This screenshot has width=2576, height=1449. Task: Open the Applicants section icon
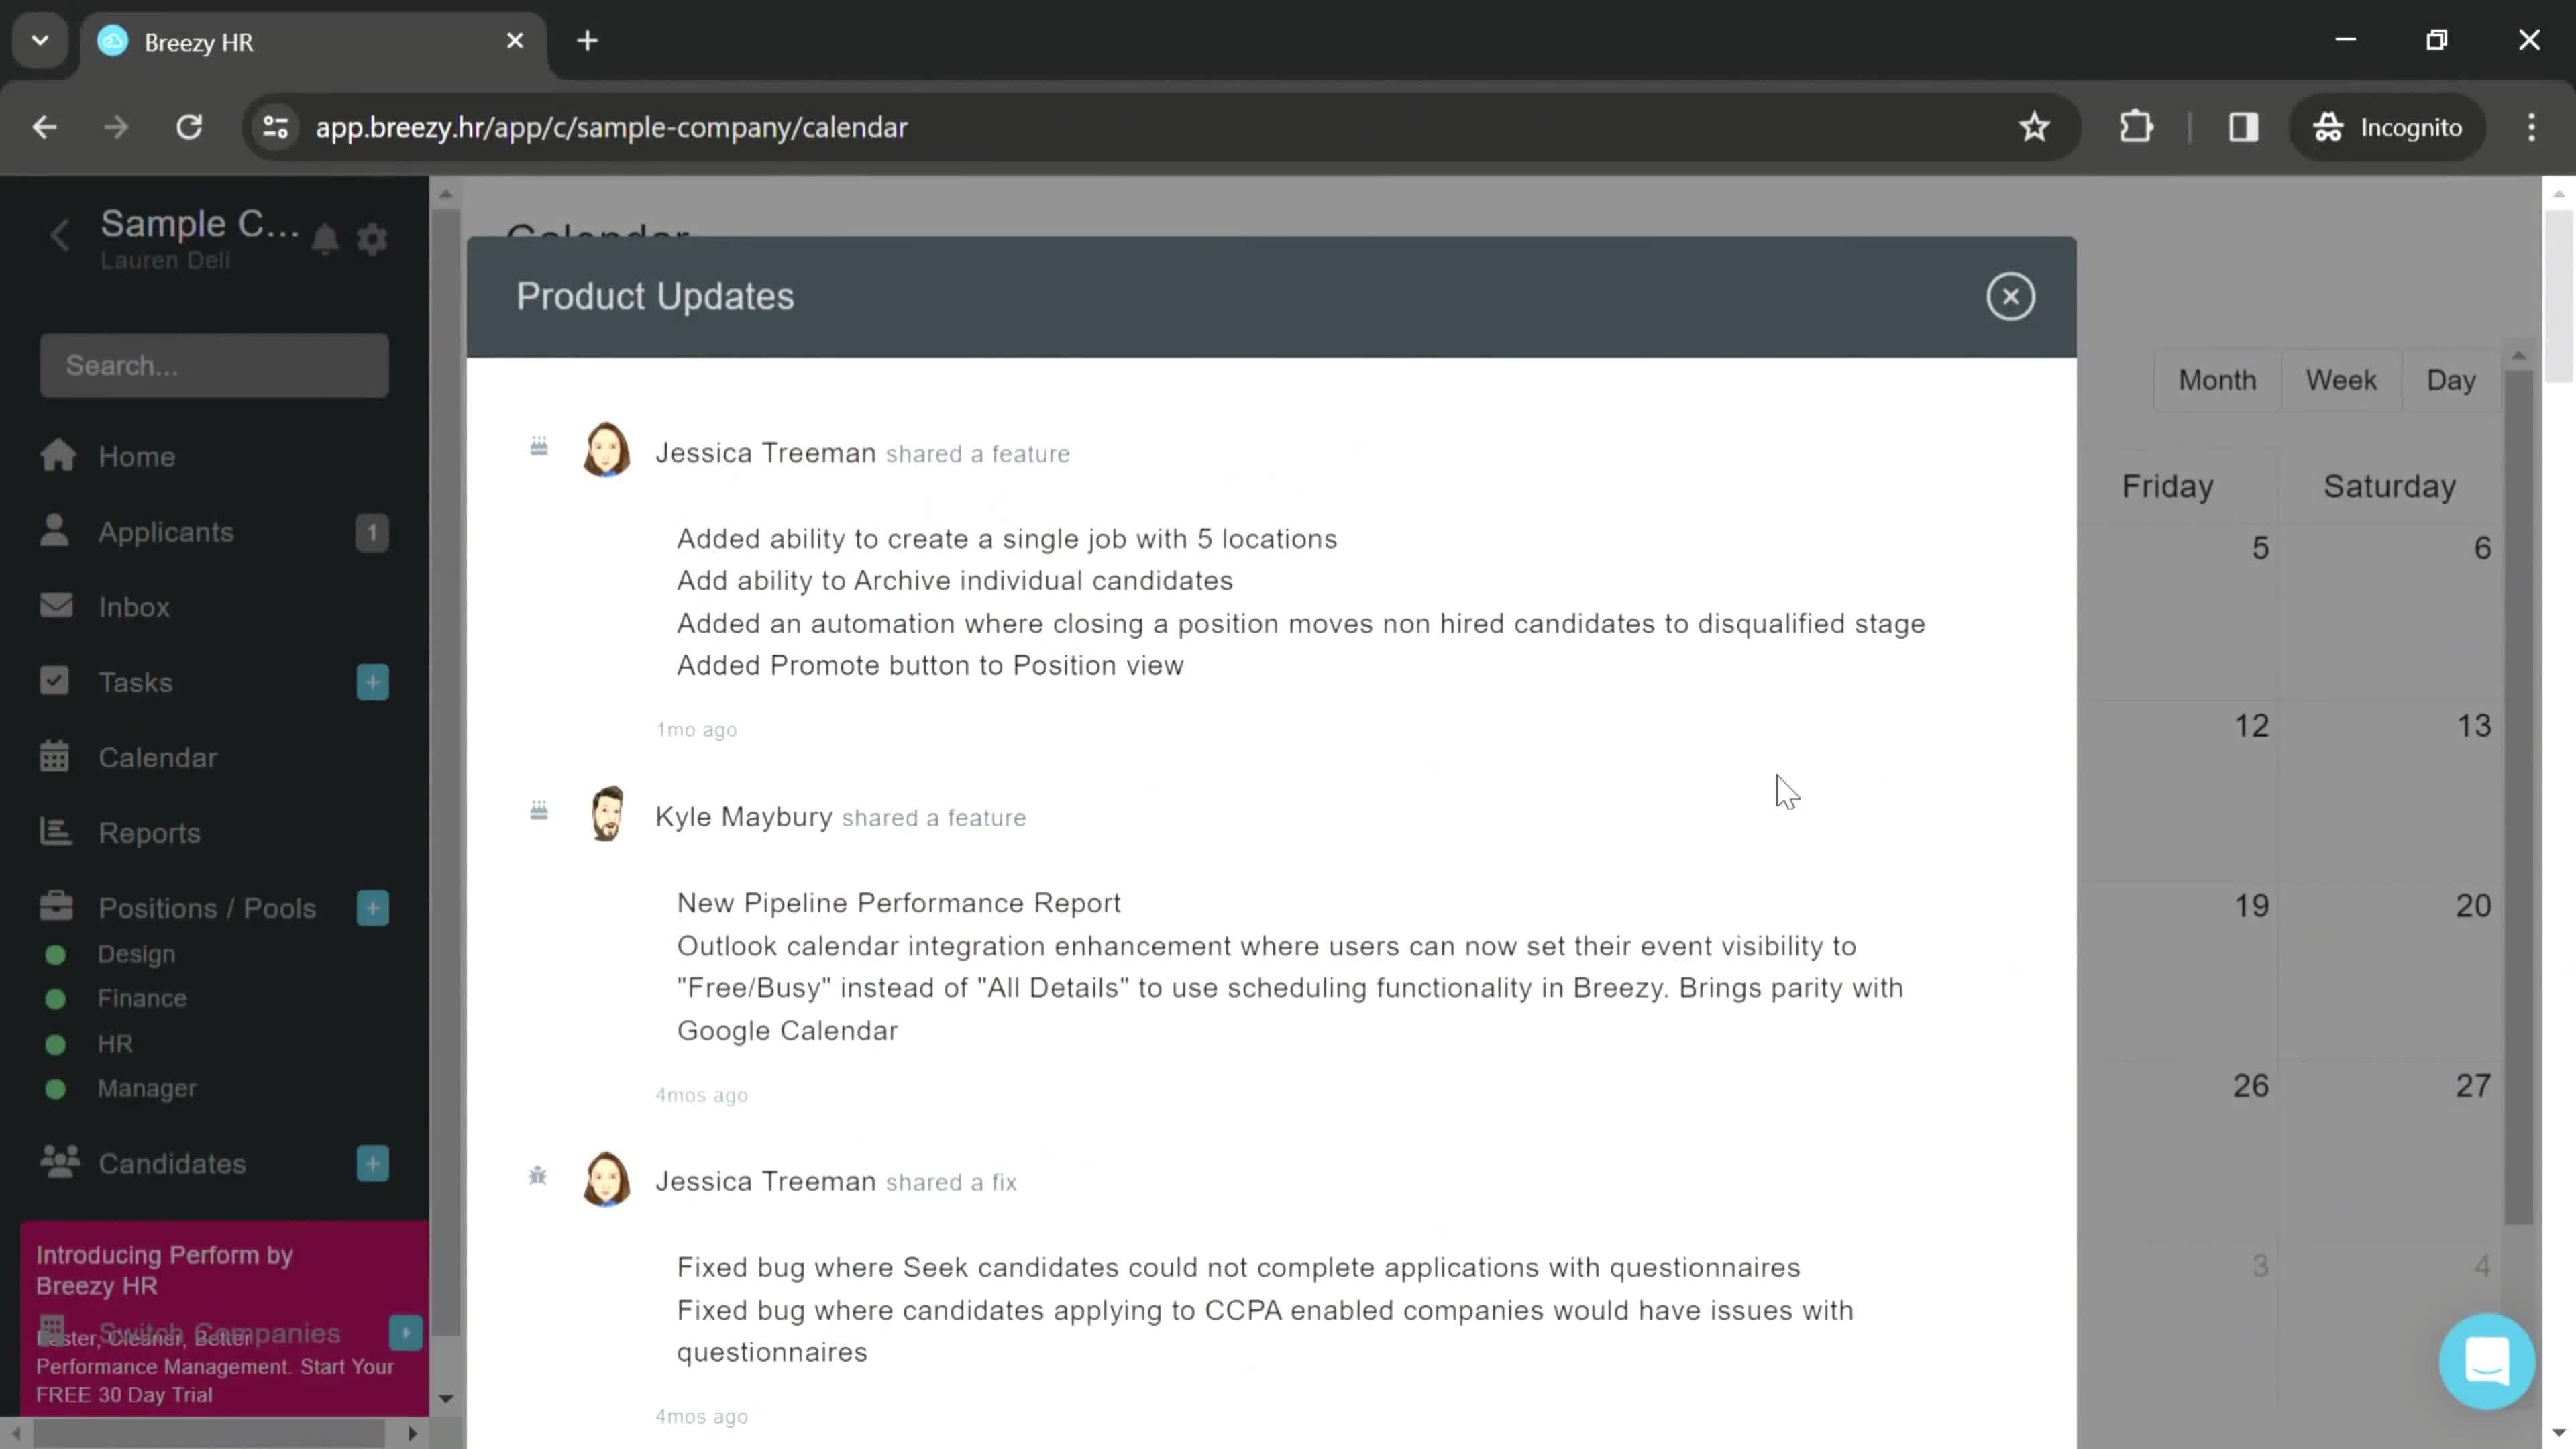(x=55, y=531)
